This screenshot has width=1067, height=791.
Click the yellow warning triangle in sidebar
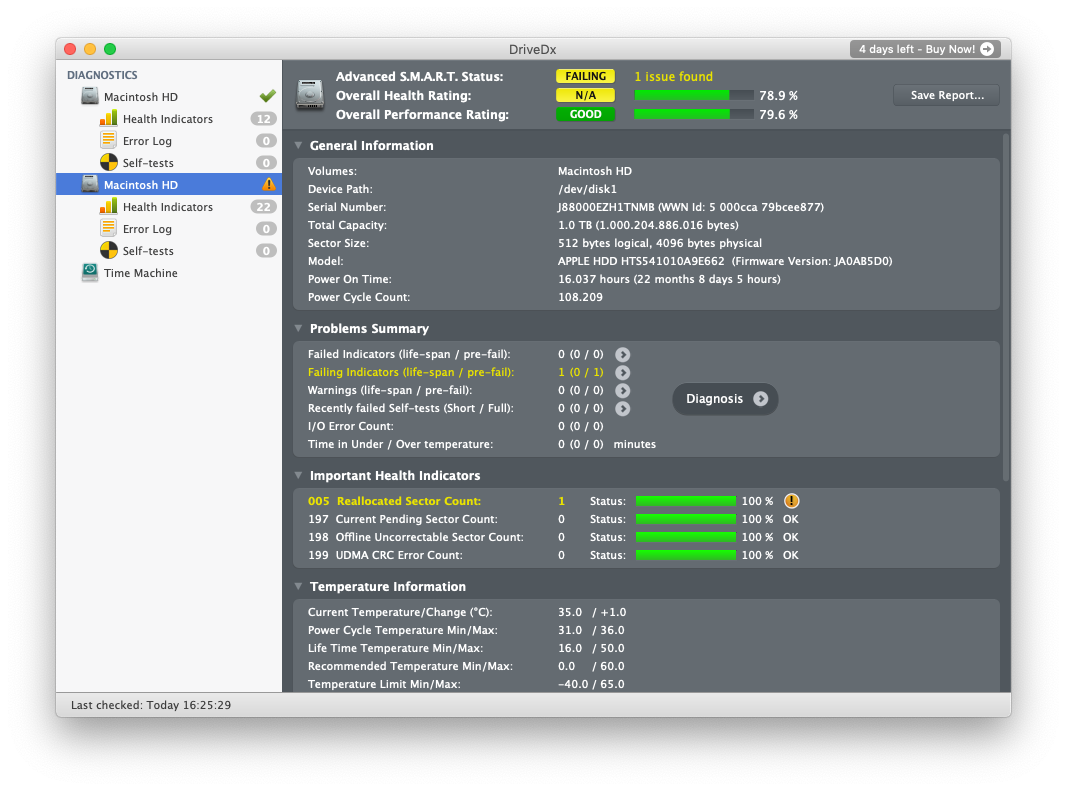click(x=268, y=185)
